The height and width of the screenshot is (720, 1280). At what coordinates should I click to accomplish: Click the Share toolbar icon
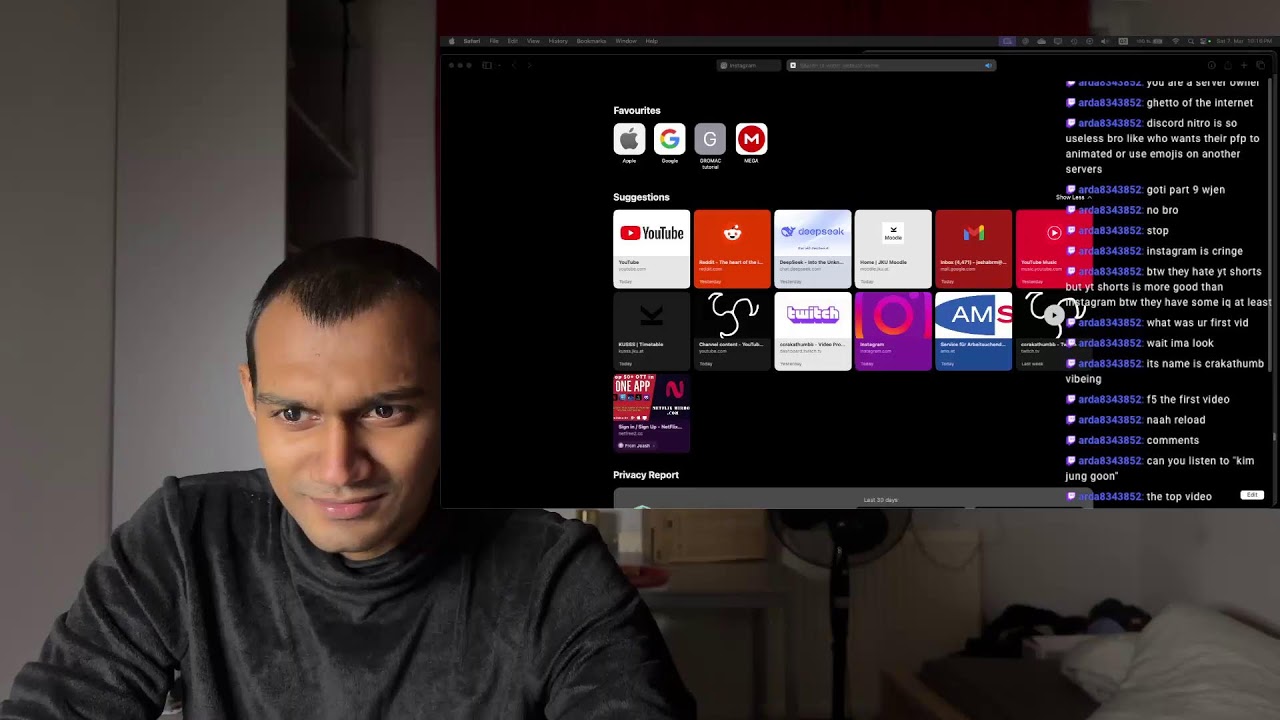[1228, 65]
